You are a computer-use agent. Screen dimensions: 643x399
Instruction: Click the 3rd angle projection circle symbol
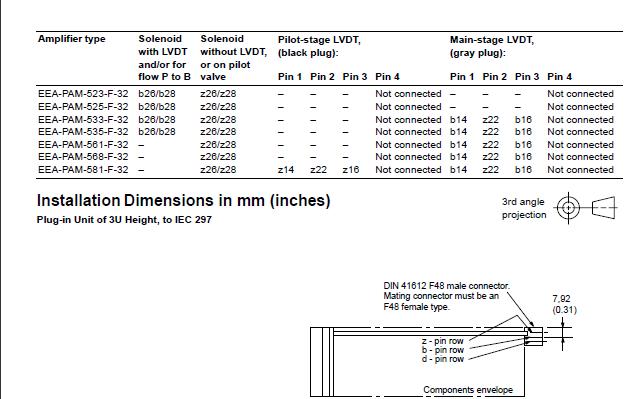[x=568, y=208]
